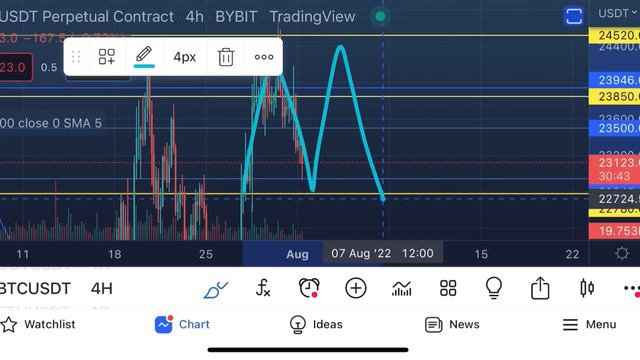The image size is (640, 360).
Task: Change line color with pencil swatch
Action: pyautogui.click(x=144, y=57)
